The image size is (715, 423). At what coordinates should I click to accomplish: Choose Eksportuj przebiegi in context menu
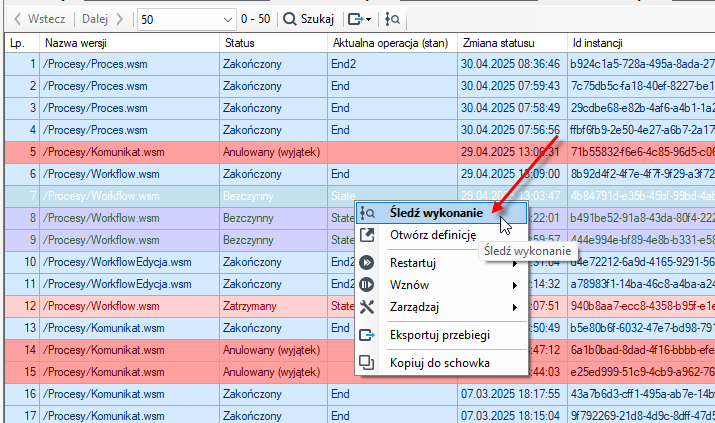pyautogui.click(x=441, y=335)
